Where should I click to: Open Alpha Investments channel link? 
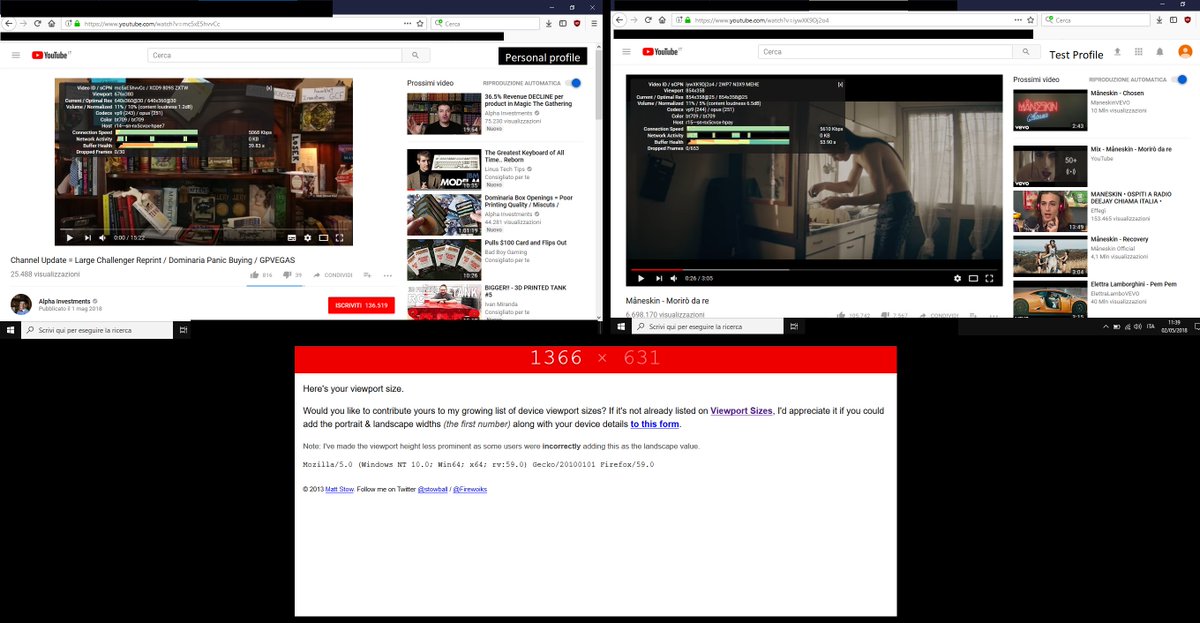[65, 300]
